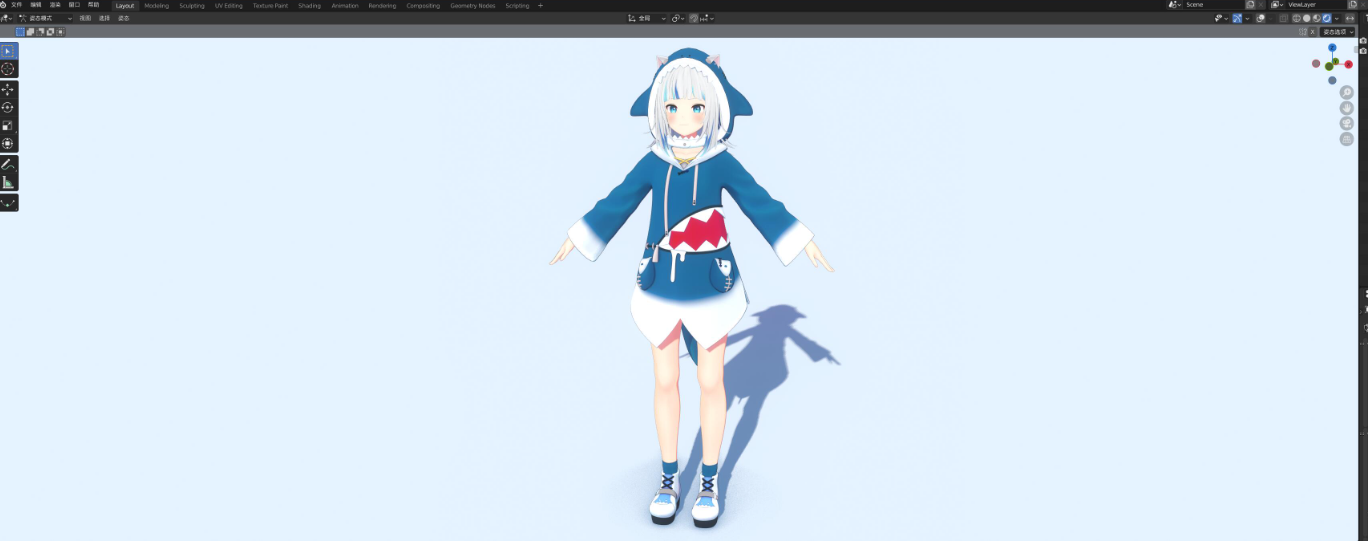This screenshot has height=541, width=1368.
Task: Open the interaction mode dropdown
Action: [x=46, y=18]
